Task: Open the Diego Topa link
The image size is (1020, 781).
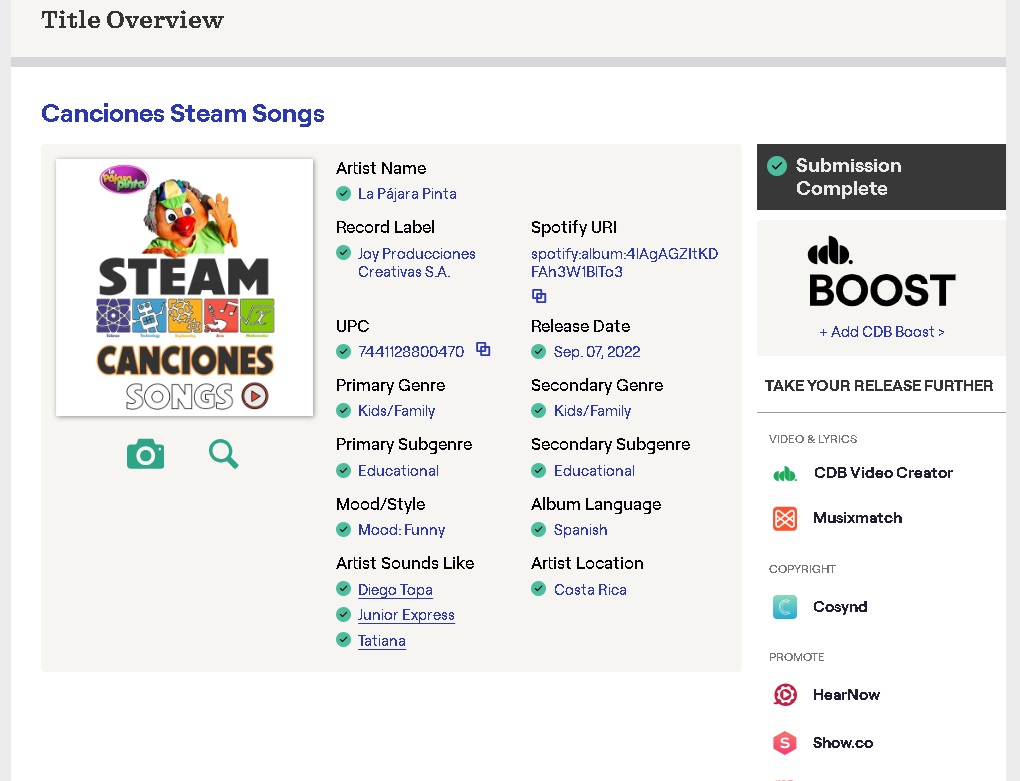Action: coord(395,590)
